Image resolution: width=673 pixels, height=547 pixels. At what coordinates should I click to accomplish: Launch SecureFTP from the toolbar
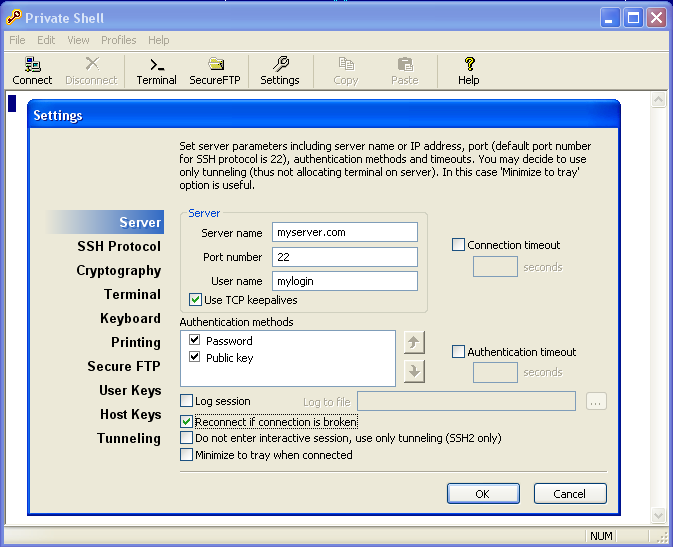tap(215, 71)
